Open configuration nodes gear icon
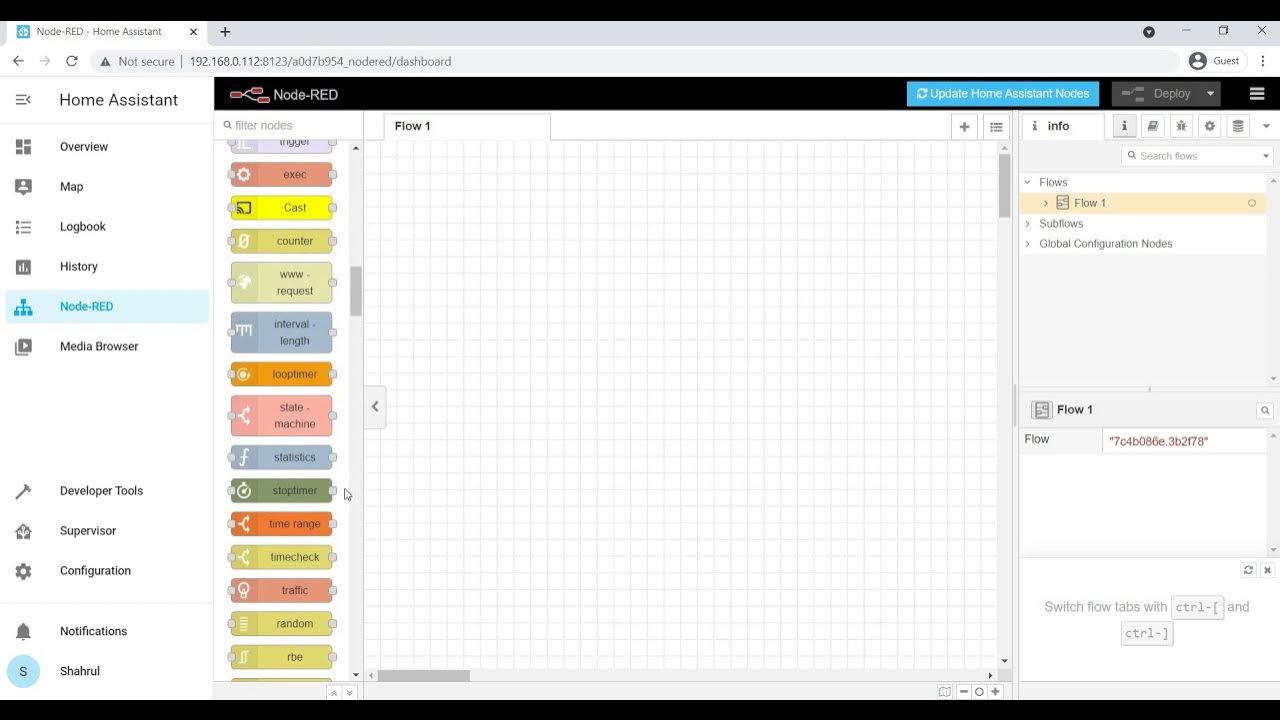This screenshot has height=720, width=1280. pos(1210,126)
